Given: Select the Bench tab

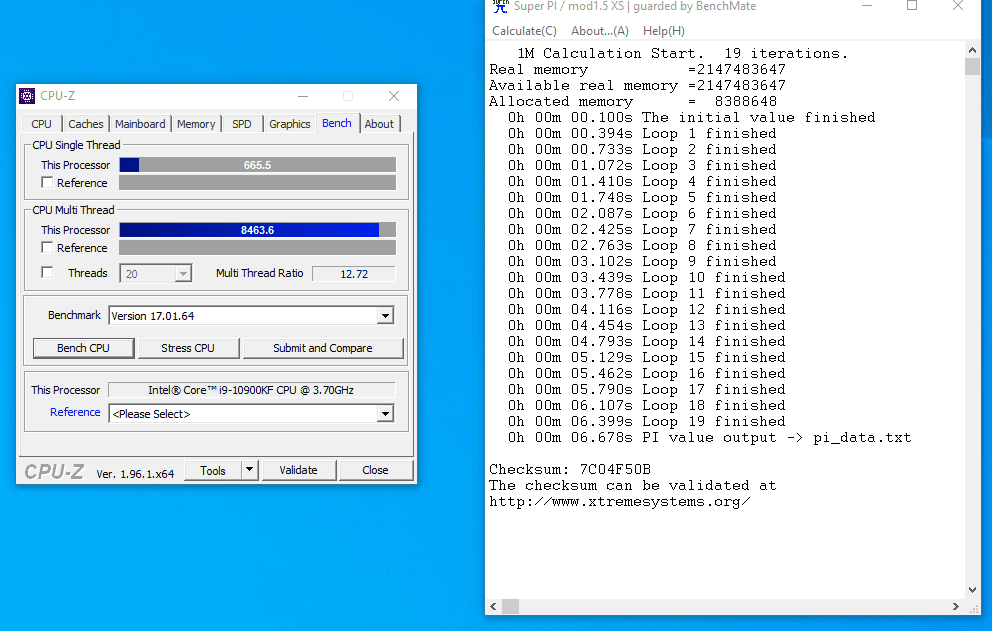Looking at the screenshot, I should (337, 123).
